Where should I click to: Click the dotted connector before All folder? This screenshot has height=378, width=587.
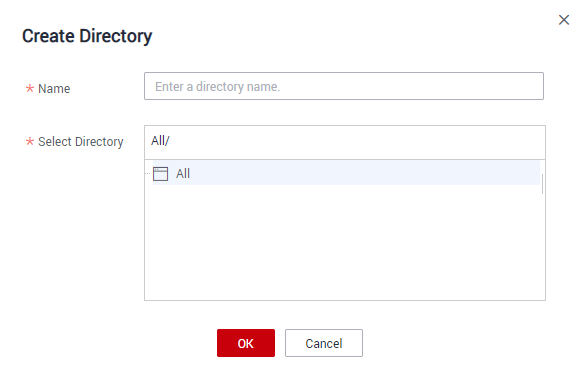tap(147, 173)
